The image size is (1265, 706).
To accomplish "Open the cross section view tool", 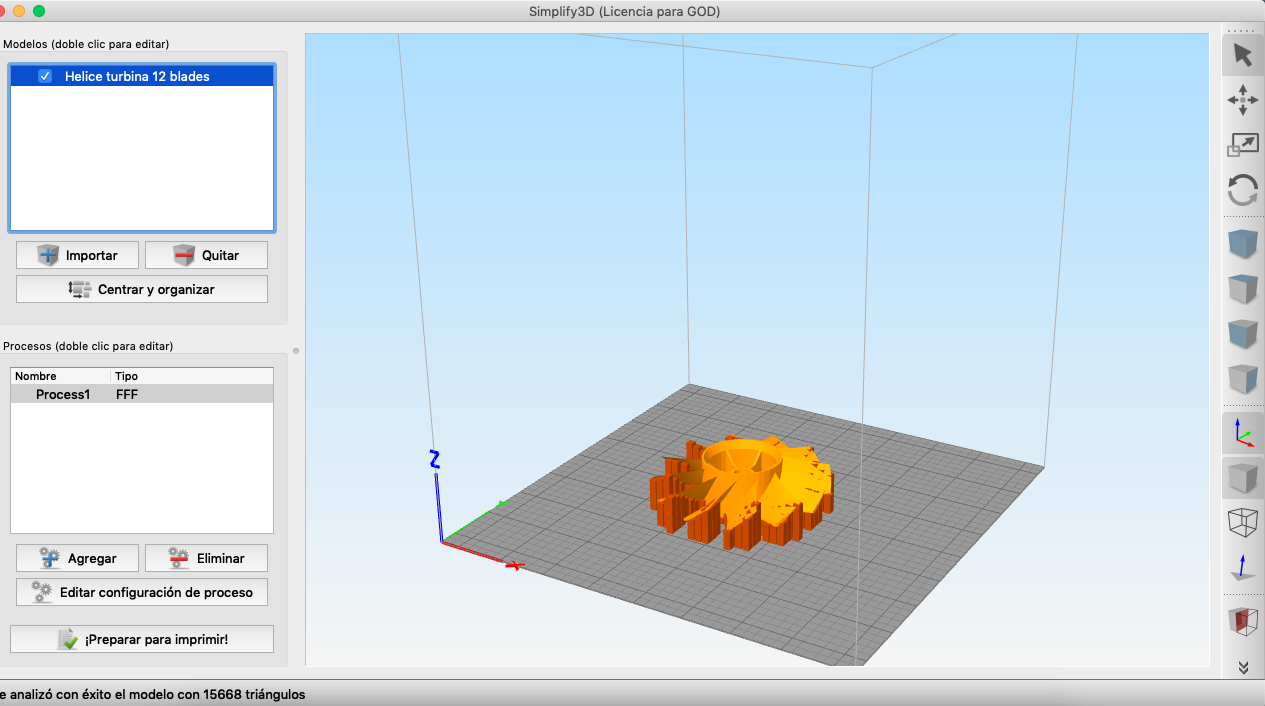I will pyautogui.click(x=1242, y=621).
